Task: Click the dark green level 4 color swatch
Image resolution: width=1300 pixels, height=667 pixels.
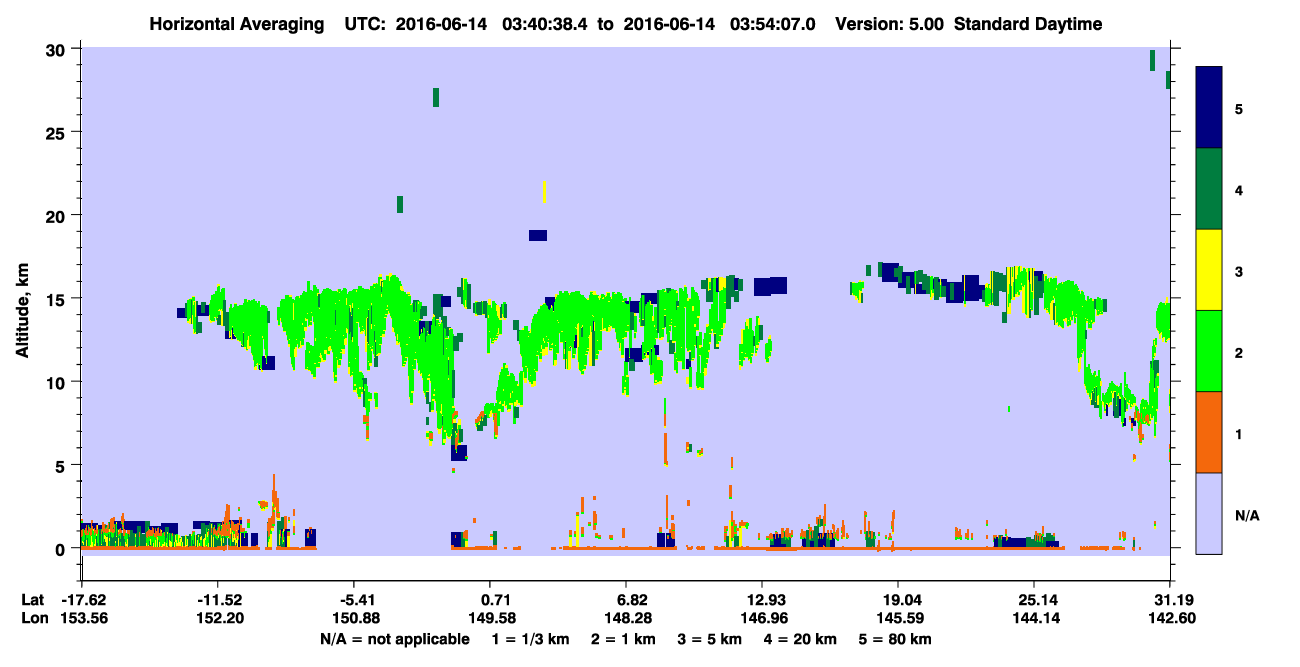Action: (1209, 189)
